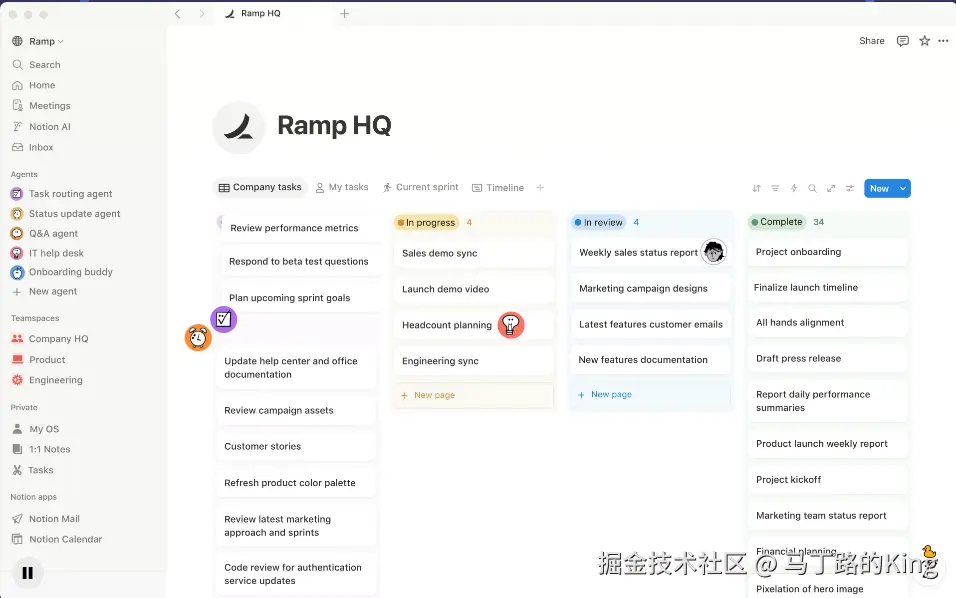Go to Home via its sidebar icon

tap(17, 85)
